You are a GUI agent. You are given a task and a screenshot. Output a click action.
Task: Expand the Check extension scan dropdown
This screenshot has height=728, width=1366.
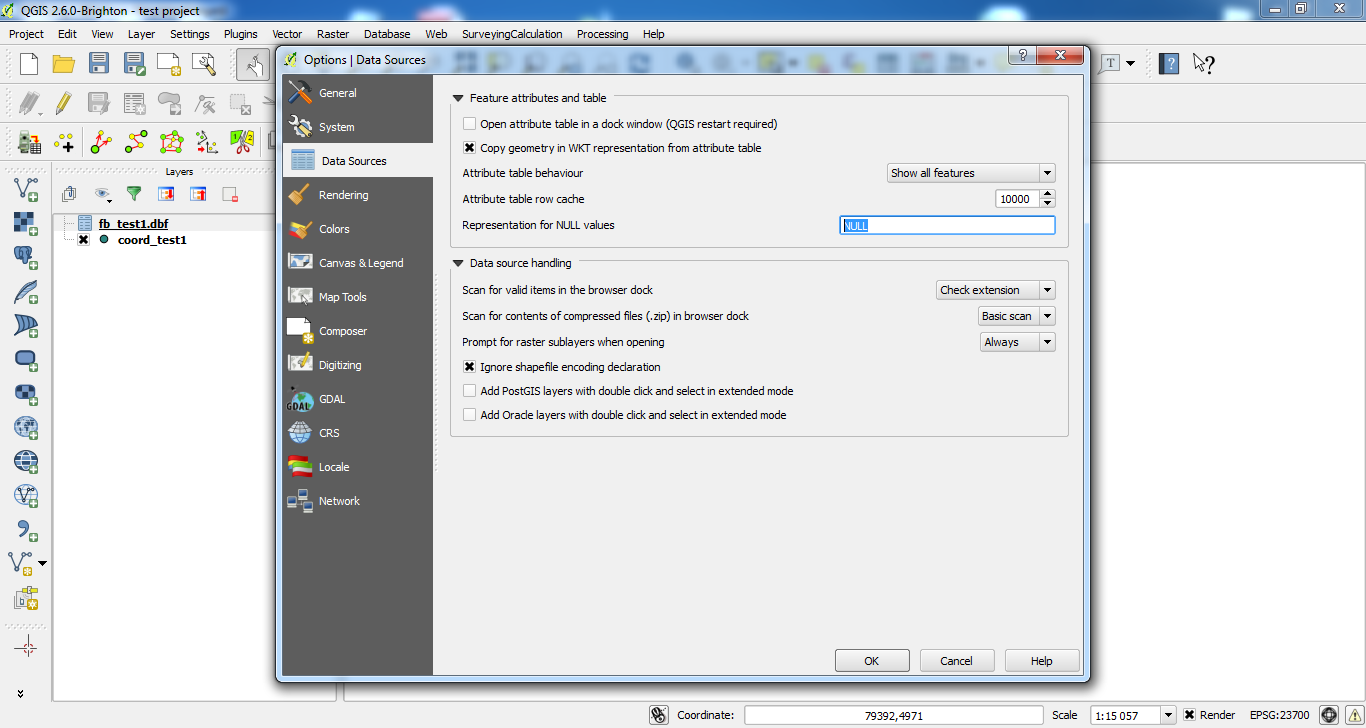click(995, 290)
